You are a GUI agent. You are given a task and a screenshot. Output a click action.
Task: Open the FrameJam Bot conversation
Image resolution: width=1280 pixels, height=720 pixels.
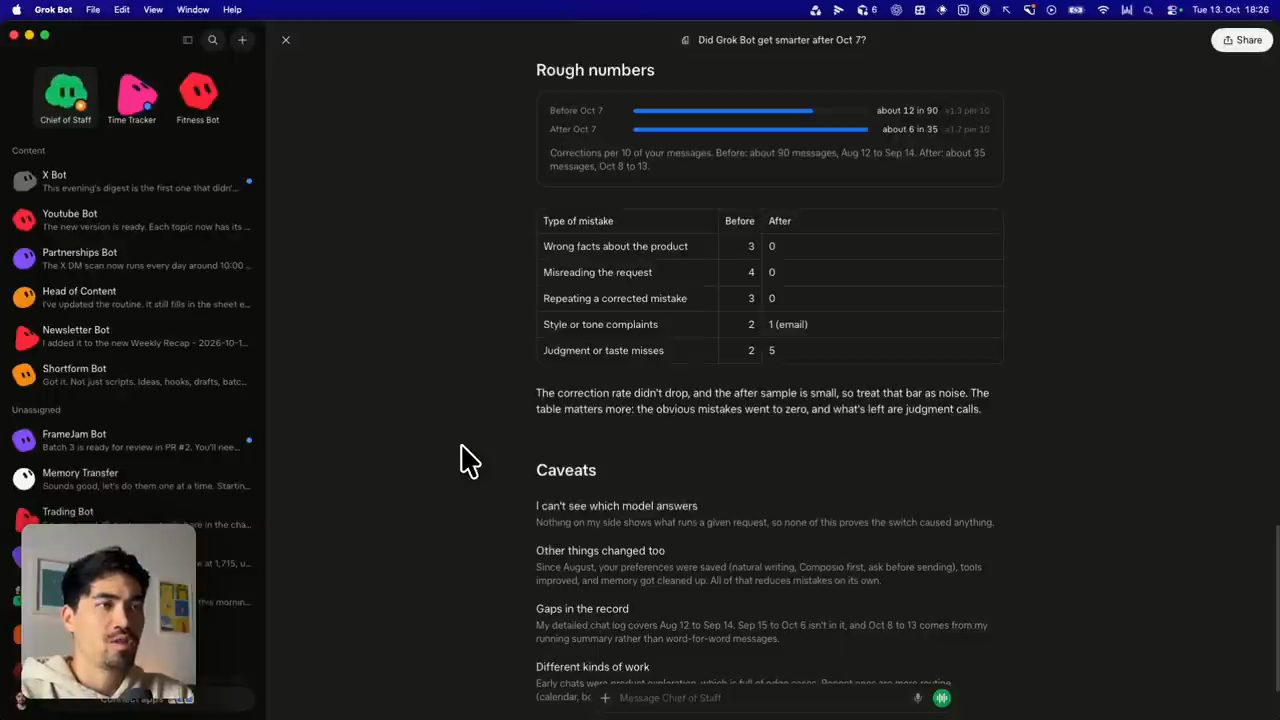point(133,440)
